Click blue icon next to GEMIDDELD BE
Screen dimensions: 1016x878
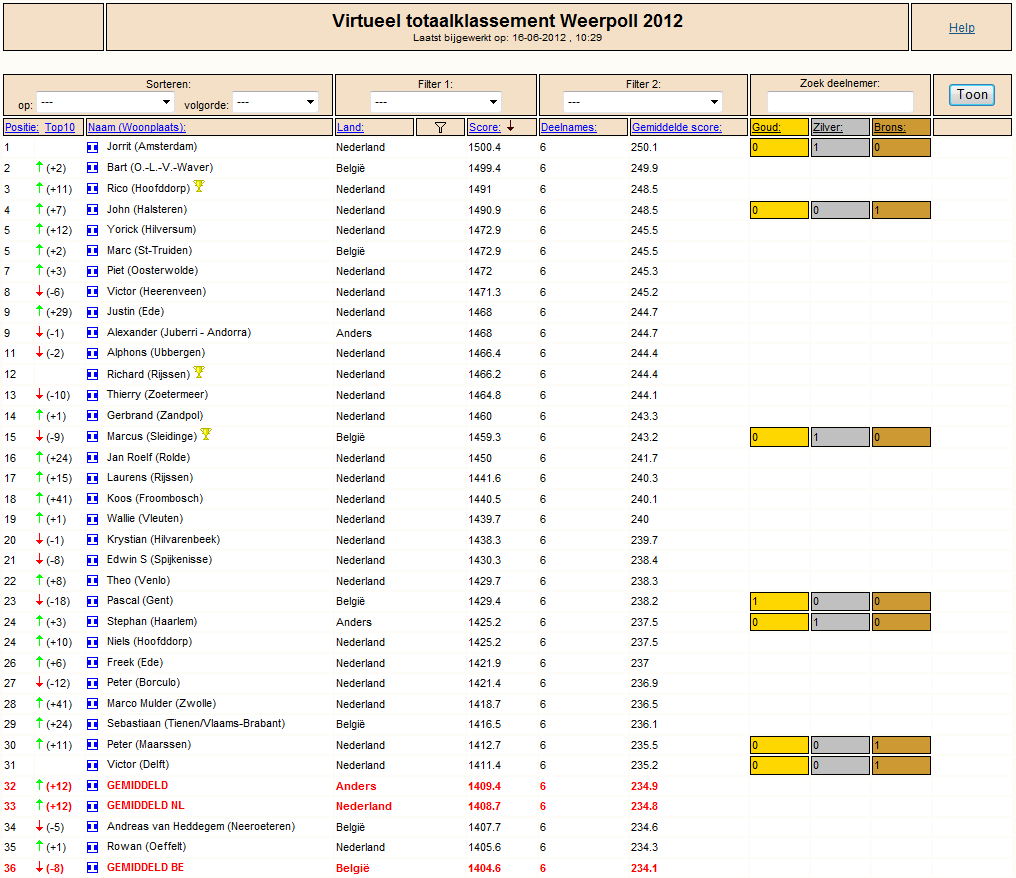(93, 868)
